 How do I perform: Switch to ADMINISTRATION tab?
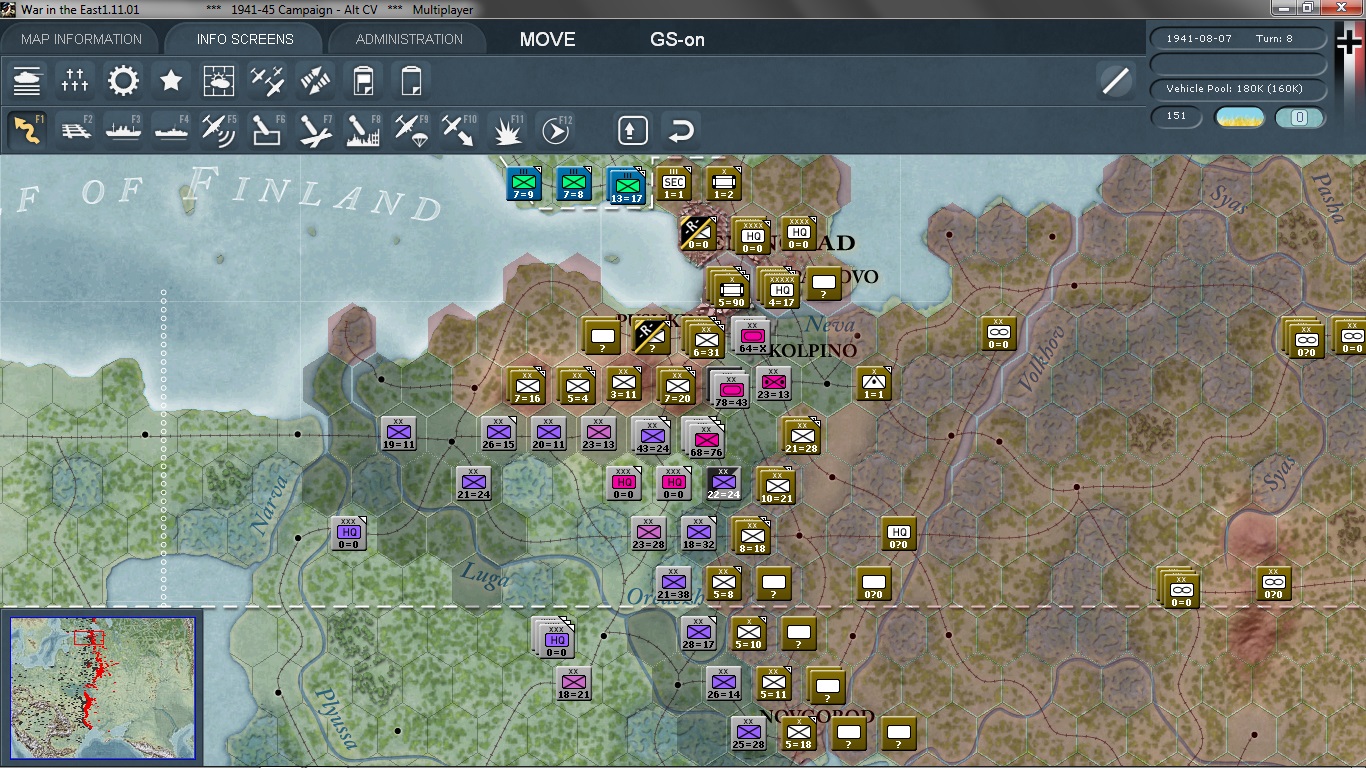tap(409, 39)
